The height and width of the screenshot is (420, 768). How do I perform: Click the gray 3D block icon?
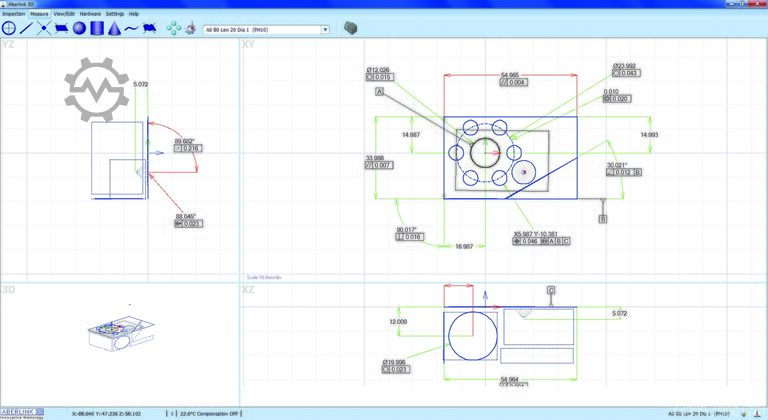click(351, 29)
